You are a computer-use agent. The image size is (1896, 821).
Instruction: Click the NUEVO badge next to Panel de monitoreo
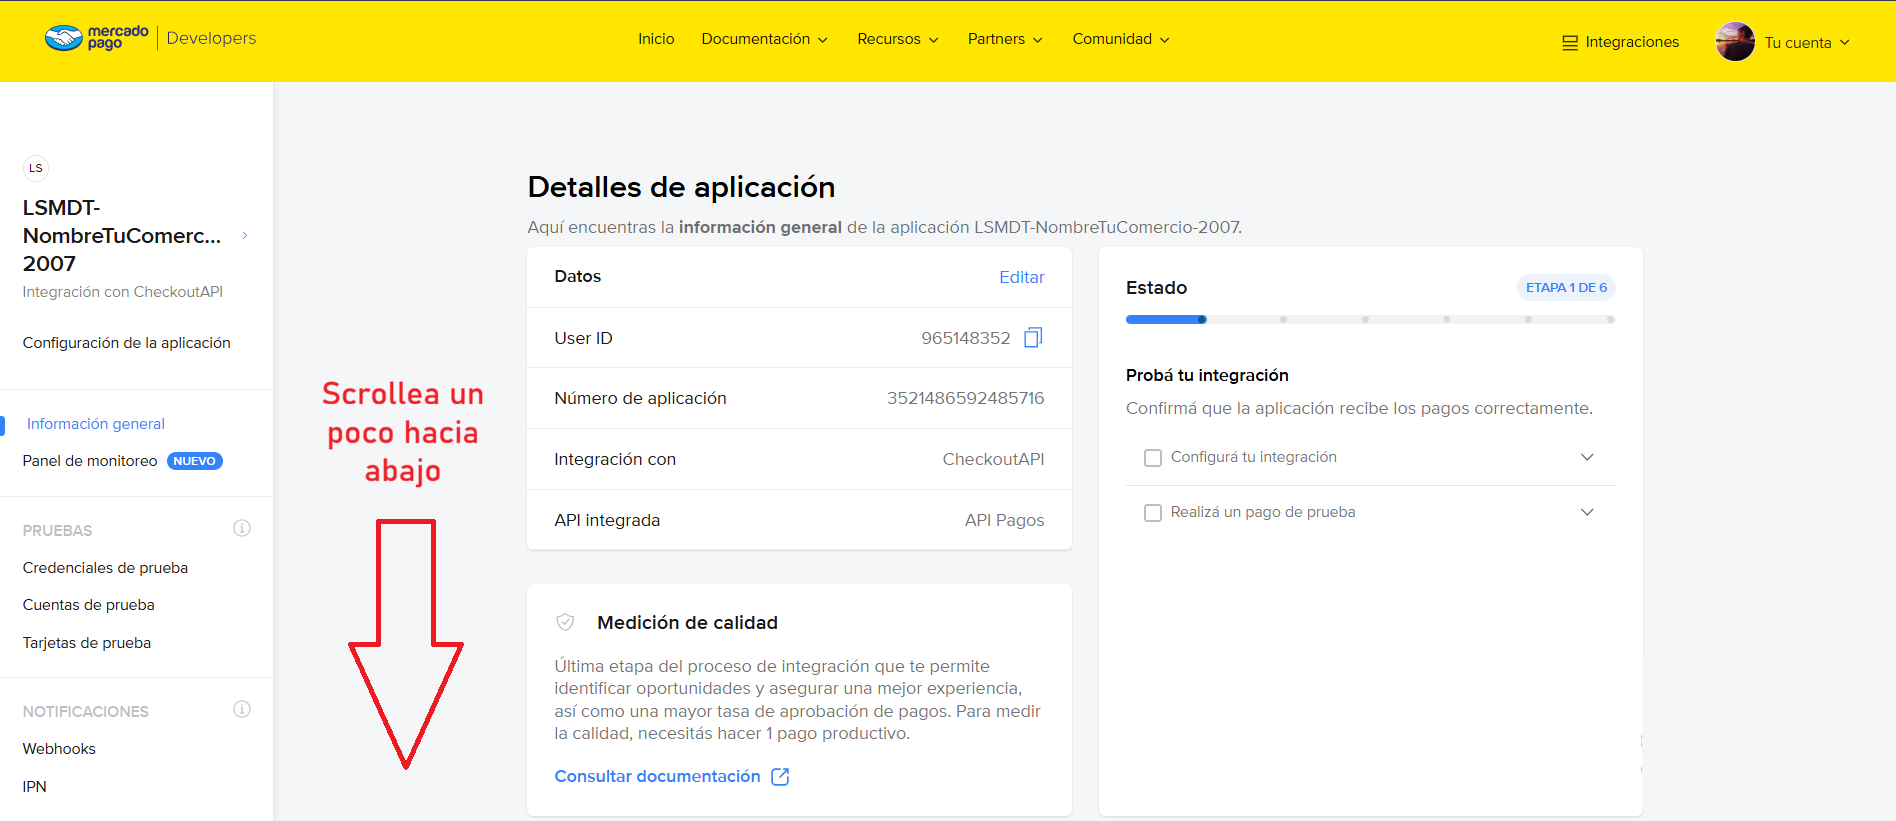click(195, 461)
